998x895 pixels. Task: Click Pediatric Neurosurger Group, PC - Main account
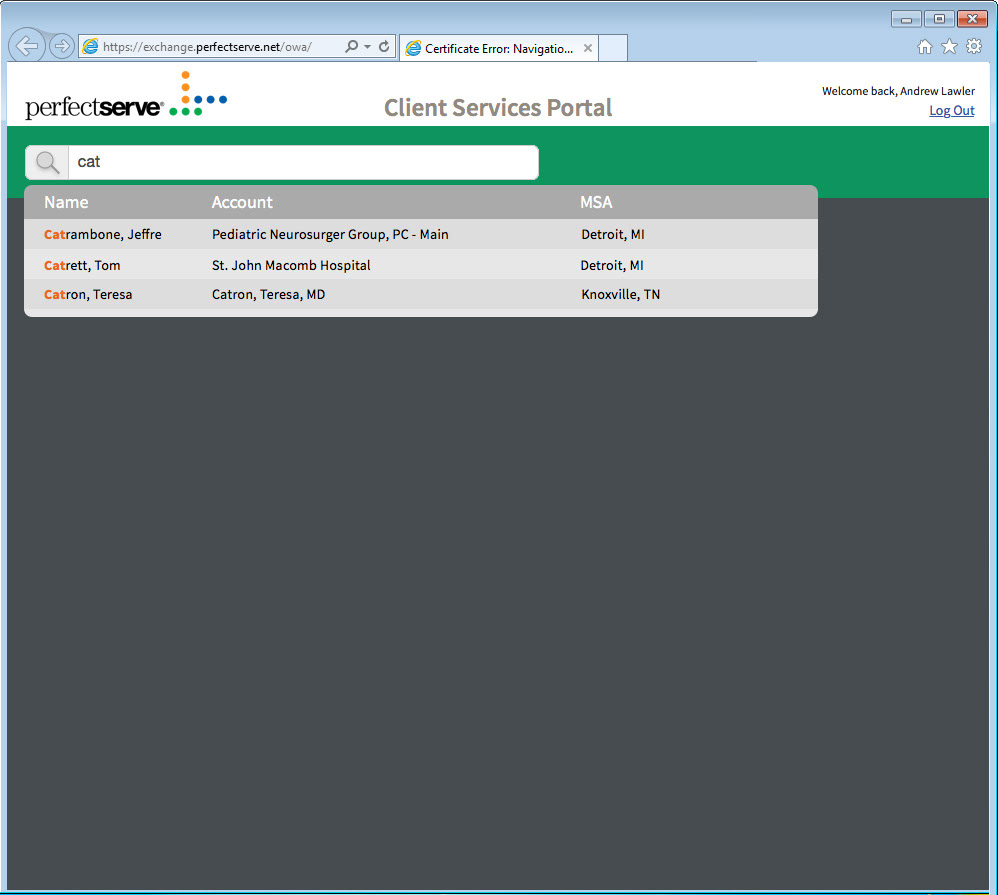point(330,234)
